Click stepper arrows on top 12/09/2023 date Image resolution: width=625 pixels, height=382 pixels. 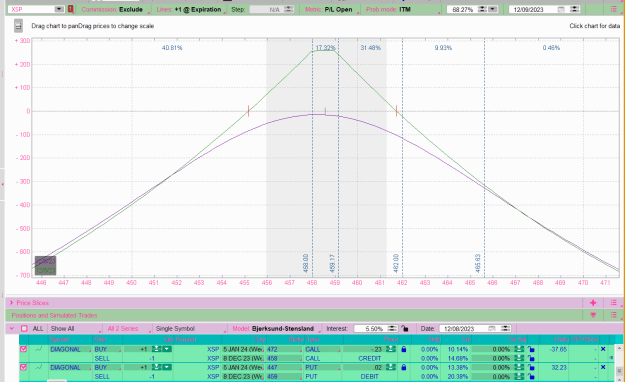tap(574, 9)
